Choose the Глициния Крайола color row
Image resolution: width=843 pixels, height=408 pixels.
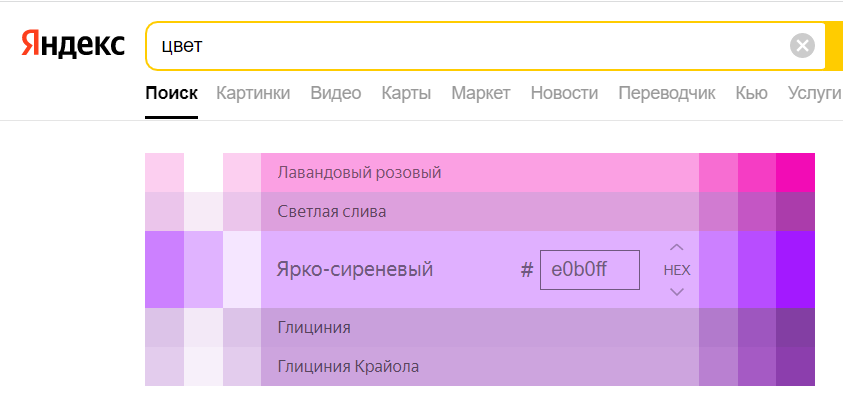pos(480,367)
